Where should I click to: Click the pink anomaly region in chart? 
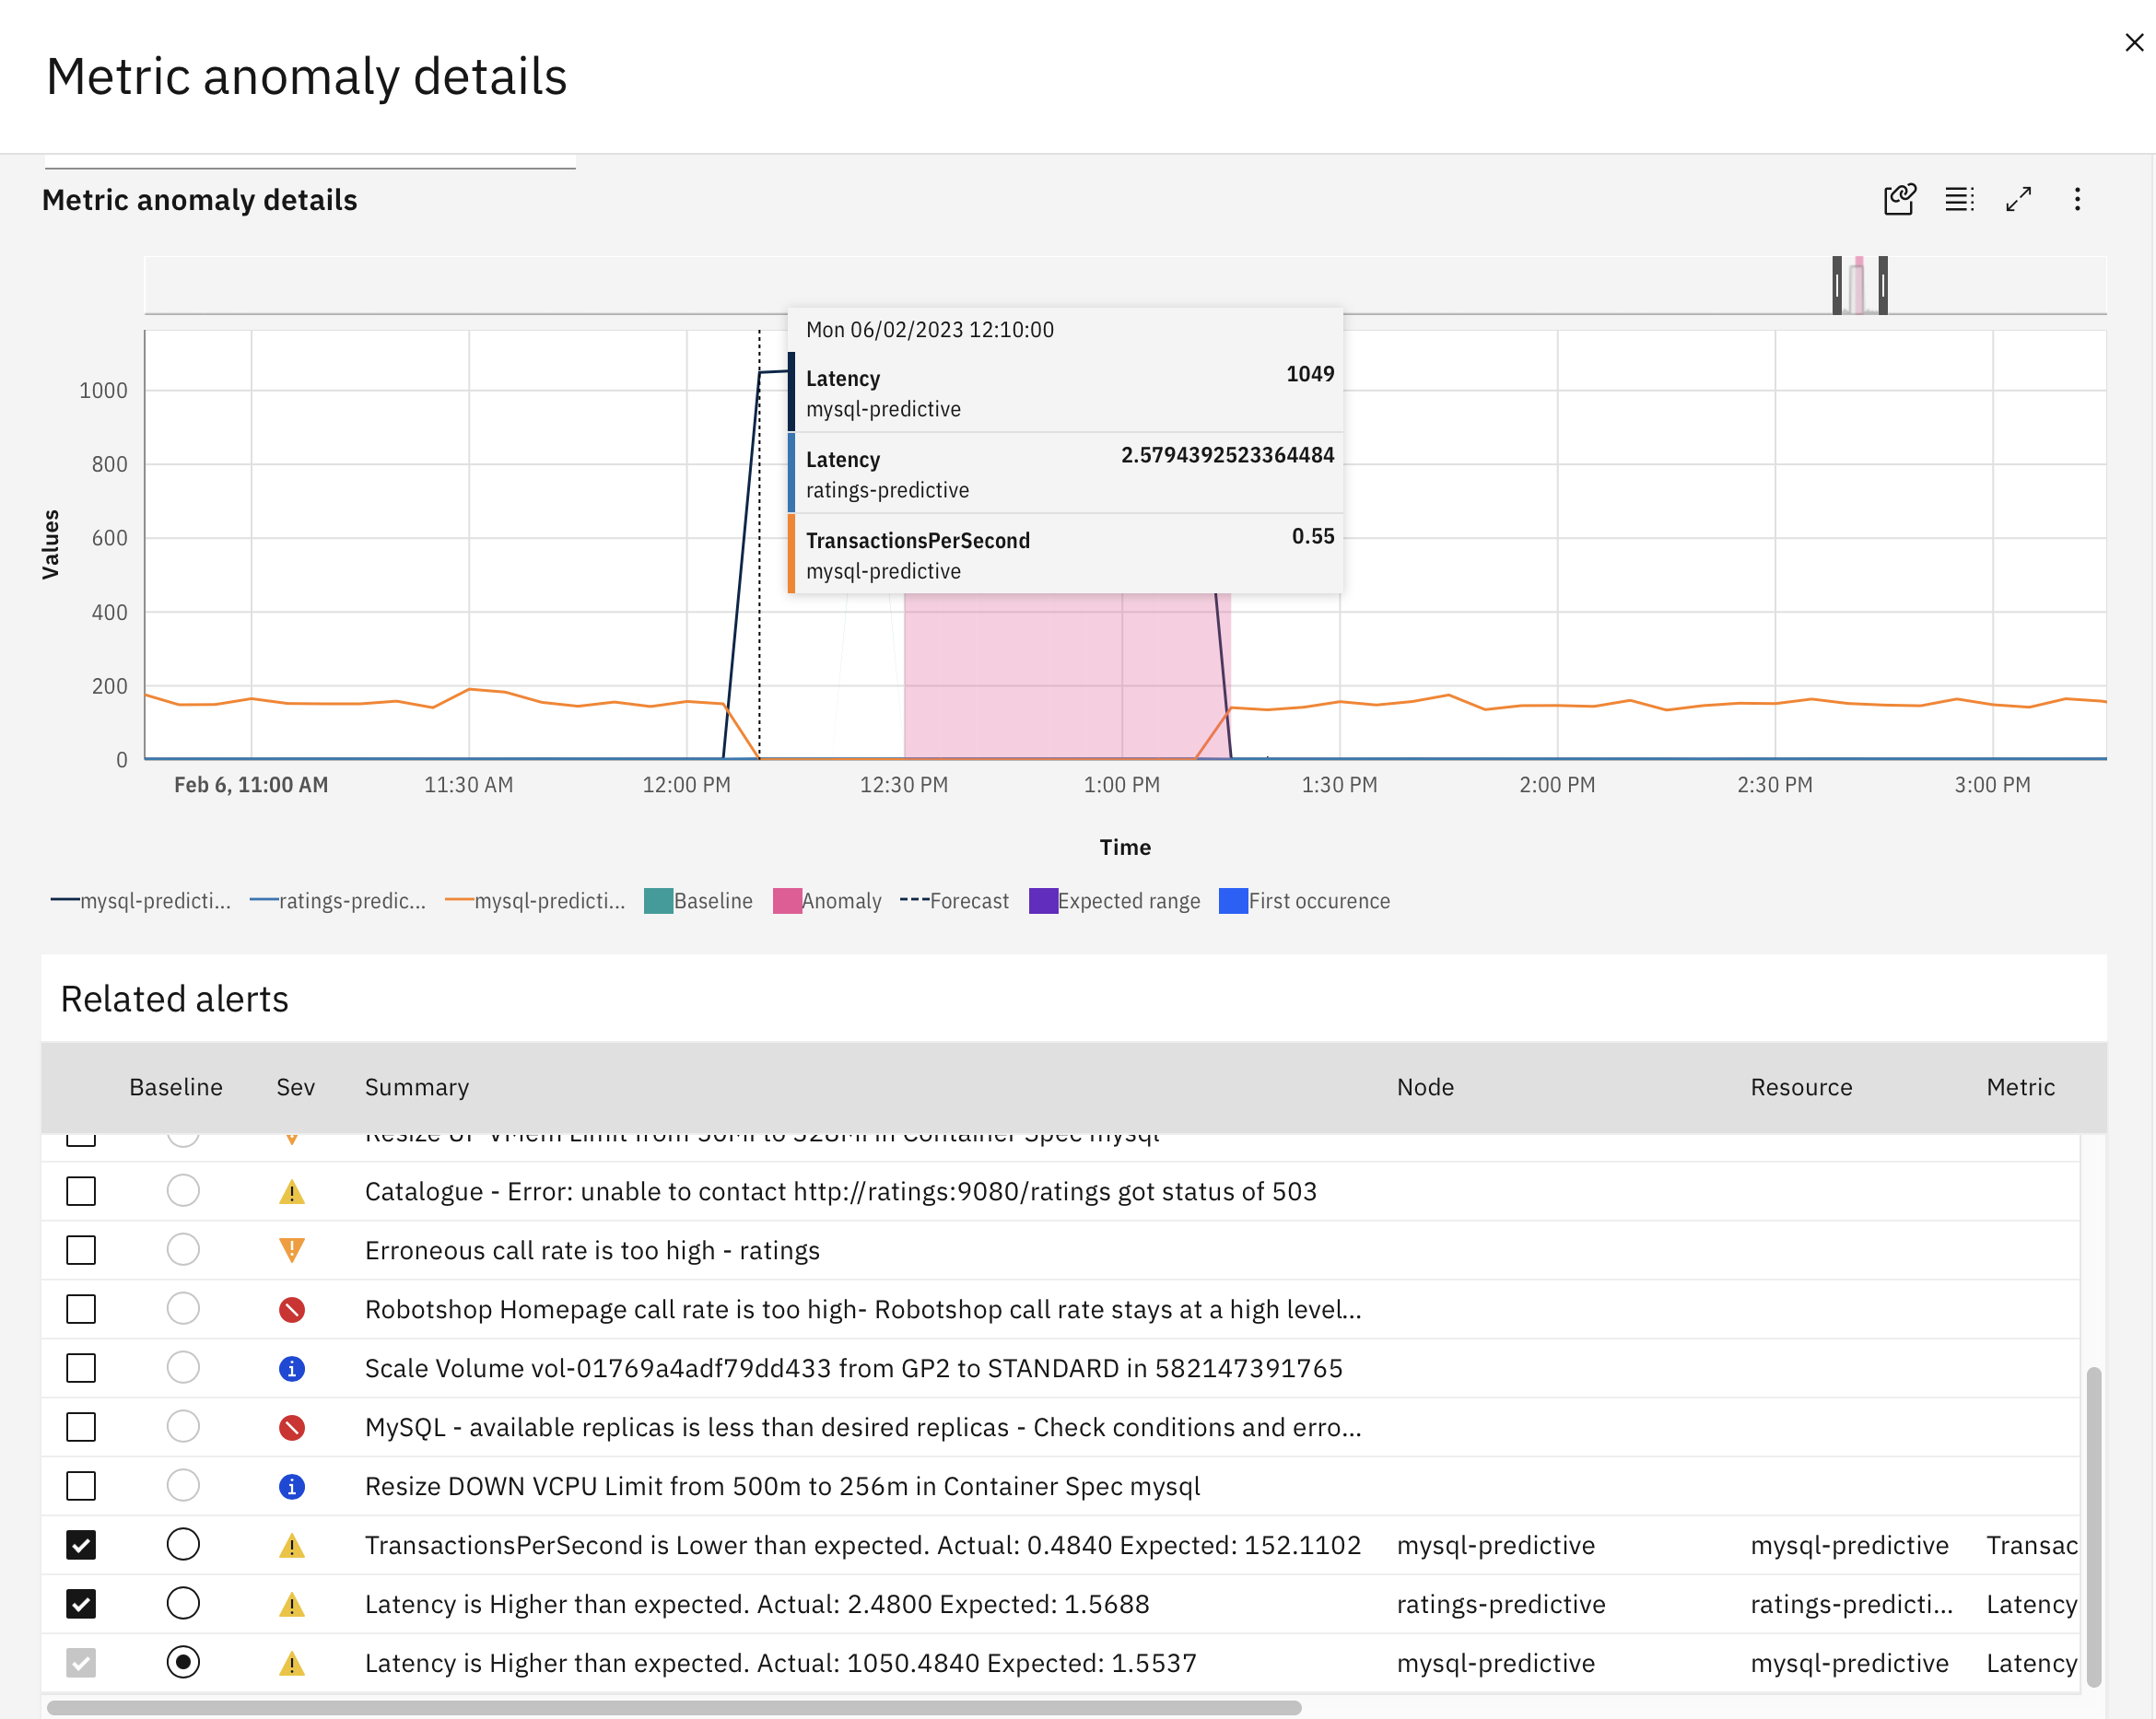coord(1067,675)
